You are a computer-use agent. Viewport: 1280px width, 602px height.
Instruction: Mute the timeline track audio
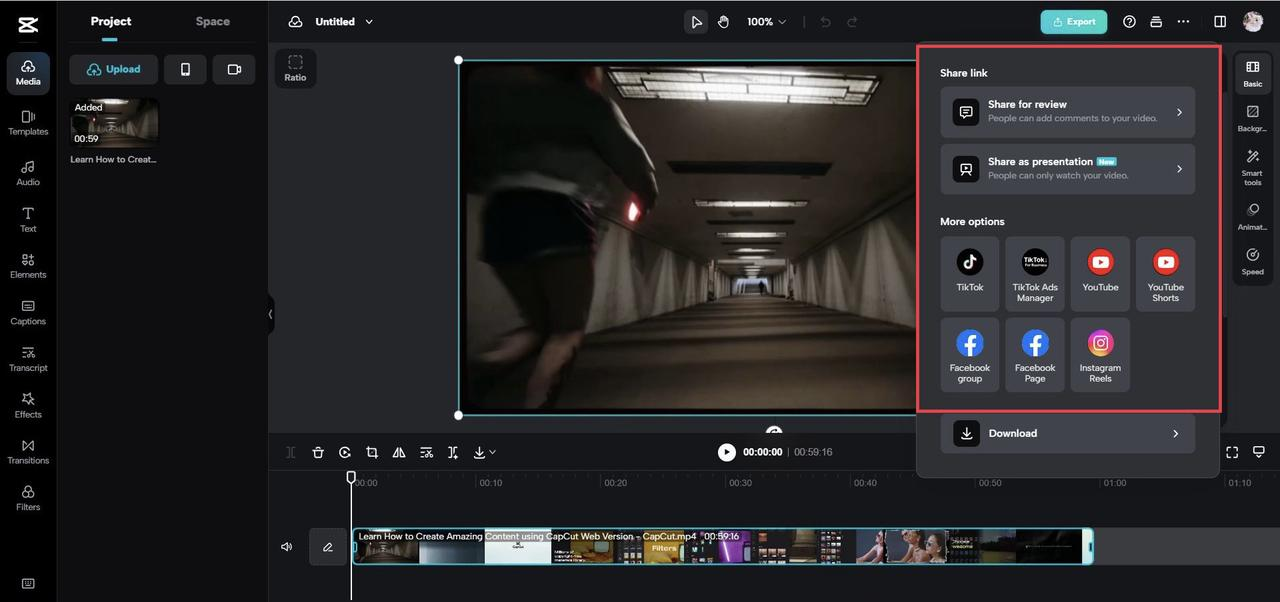pos(286,547)
